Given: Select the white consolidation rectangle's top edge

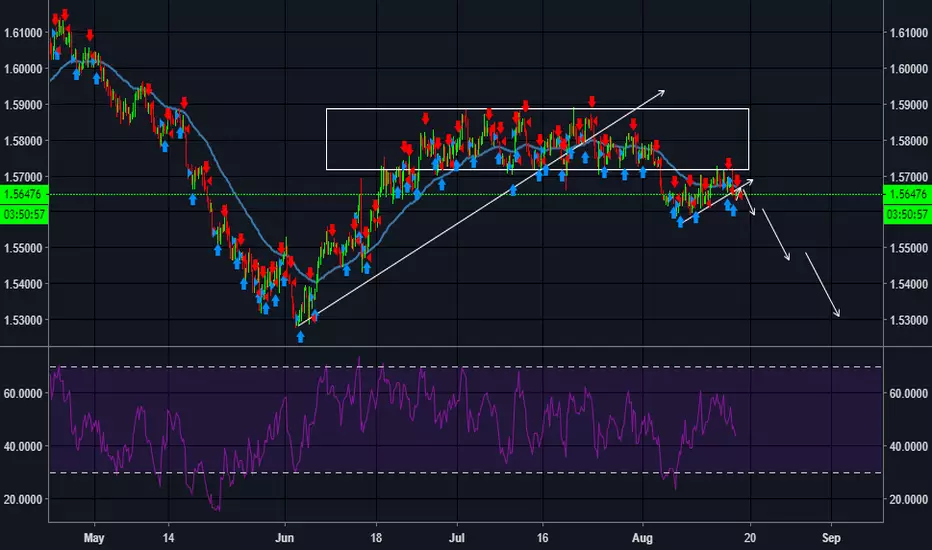Looking at the screenshot, I should [x=537, y=109].
